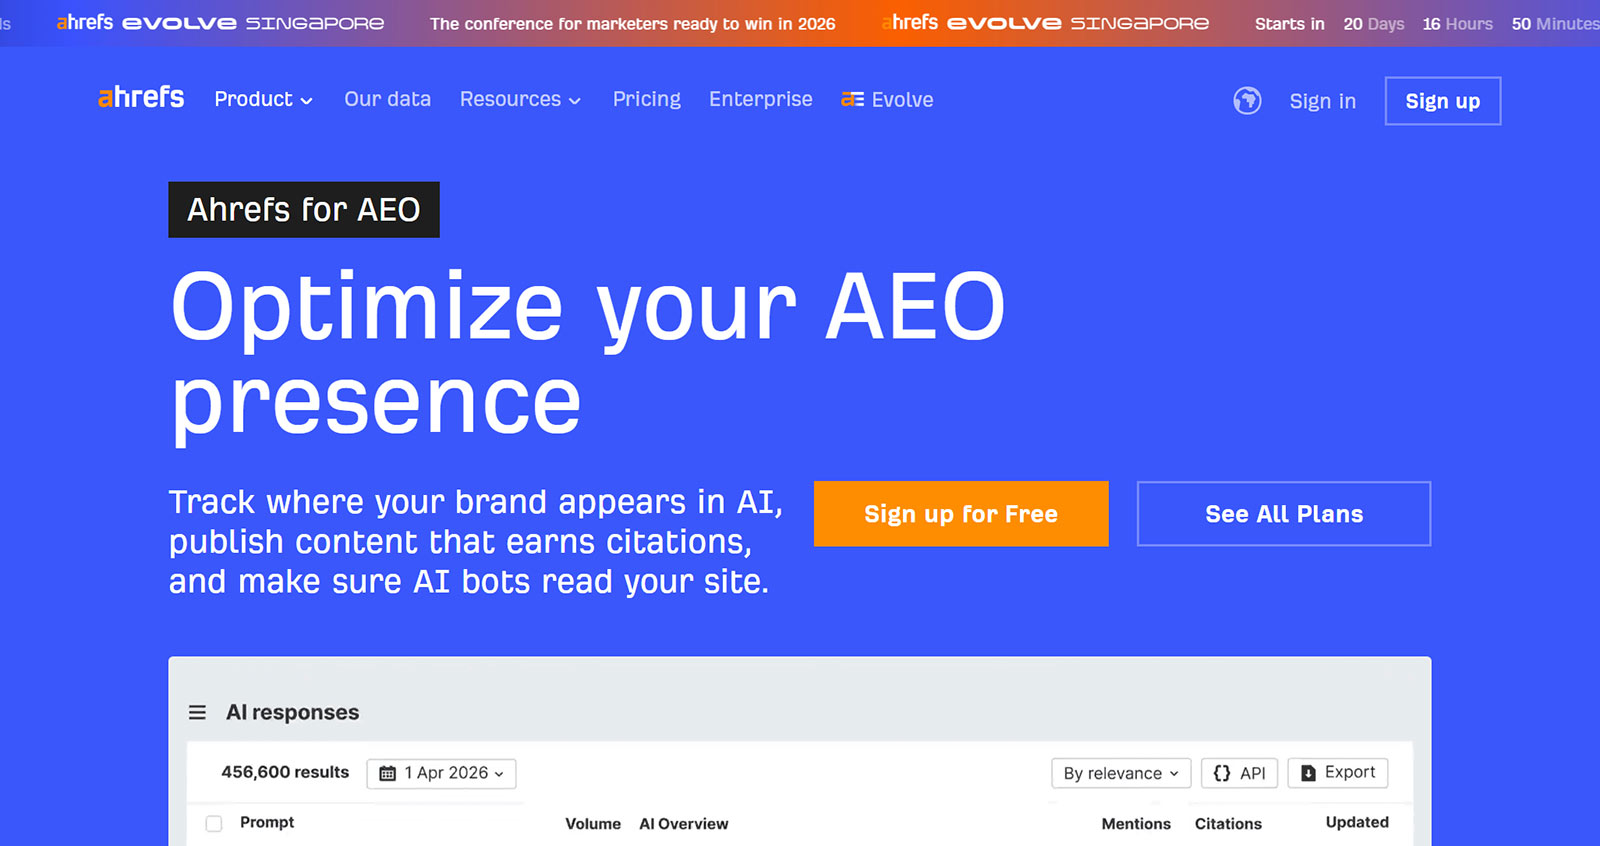Open the globe language selector
Screen dimensions: 1600x846
[1247, 101]
